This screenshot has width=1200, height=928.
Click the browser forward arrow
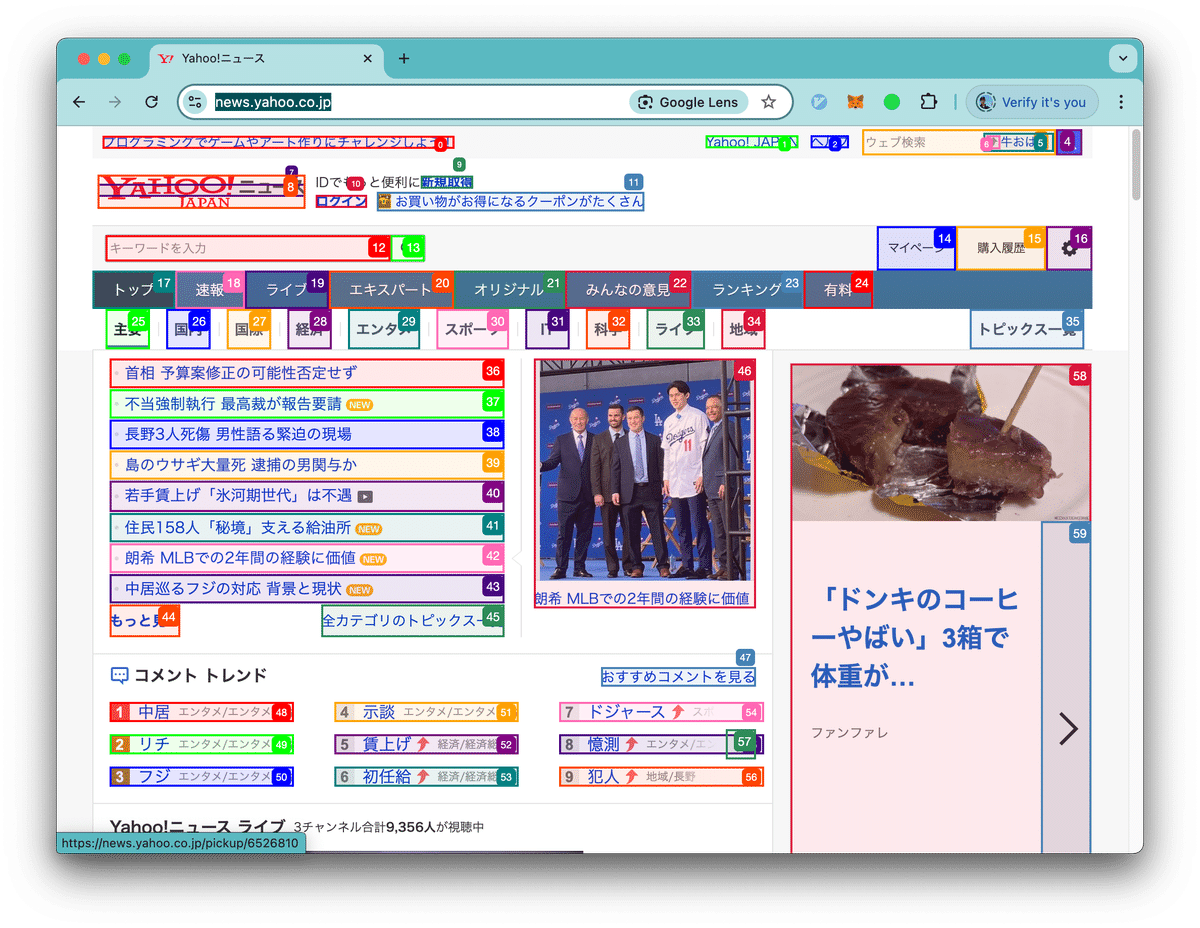click(115, 102)
